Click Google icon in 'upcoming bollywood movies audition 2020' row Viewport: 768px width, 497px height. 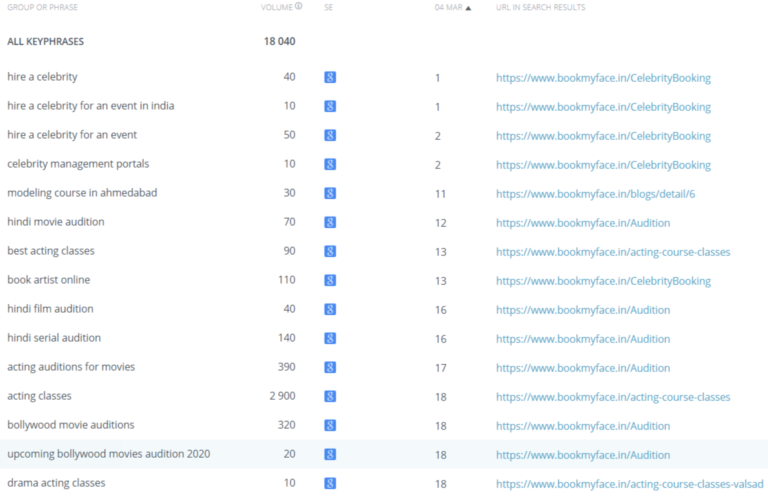330,454
